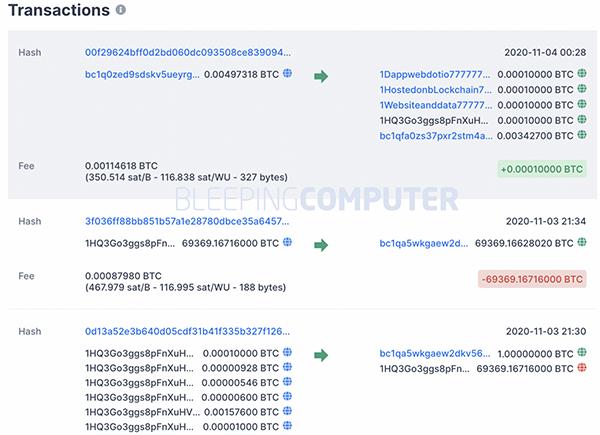
Task: Click globe icon beside 0.00157600 BTC
Action: click(287, 411)
